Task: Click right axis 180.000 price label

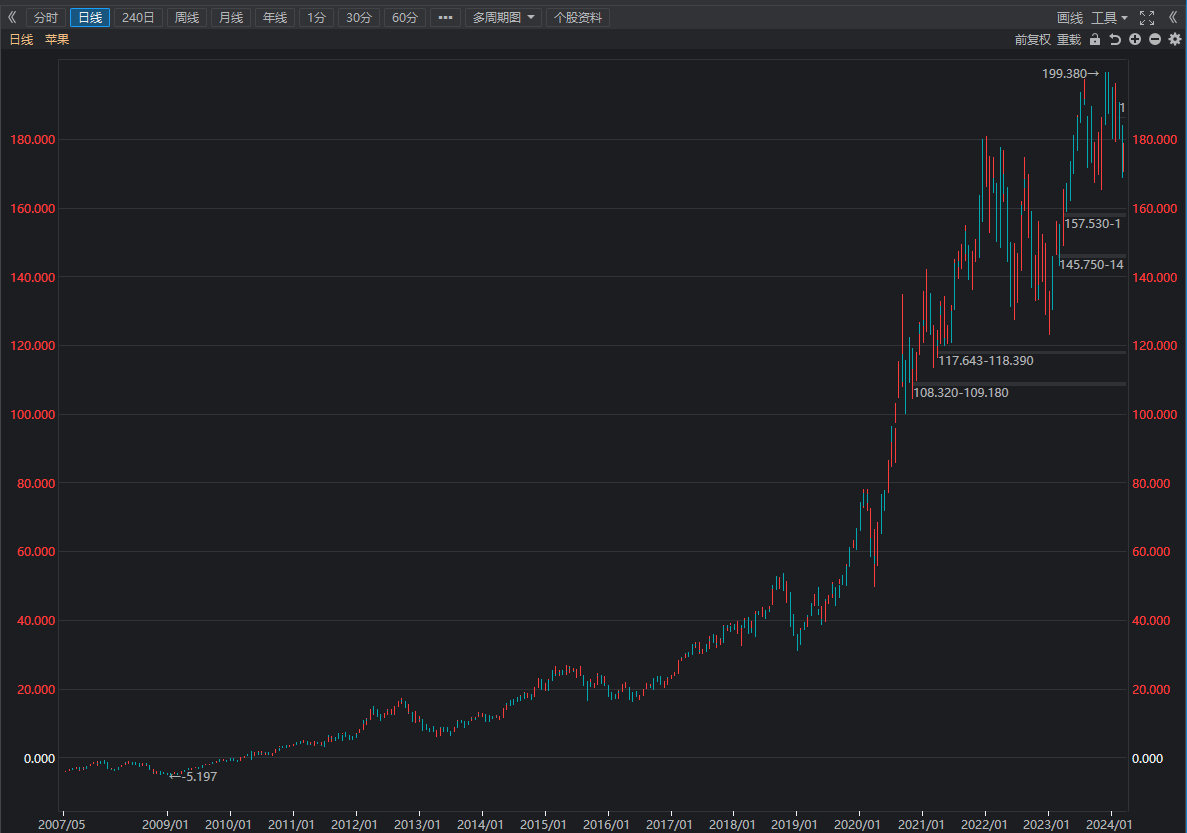Action: coord(1154,139)
